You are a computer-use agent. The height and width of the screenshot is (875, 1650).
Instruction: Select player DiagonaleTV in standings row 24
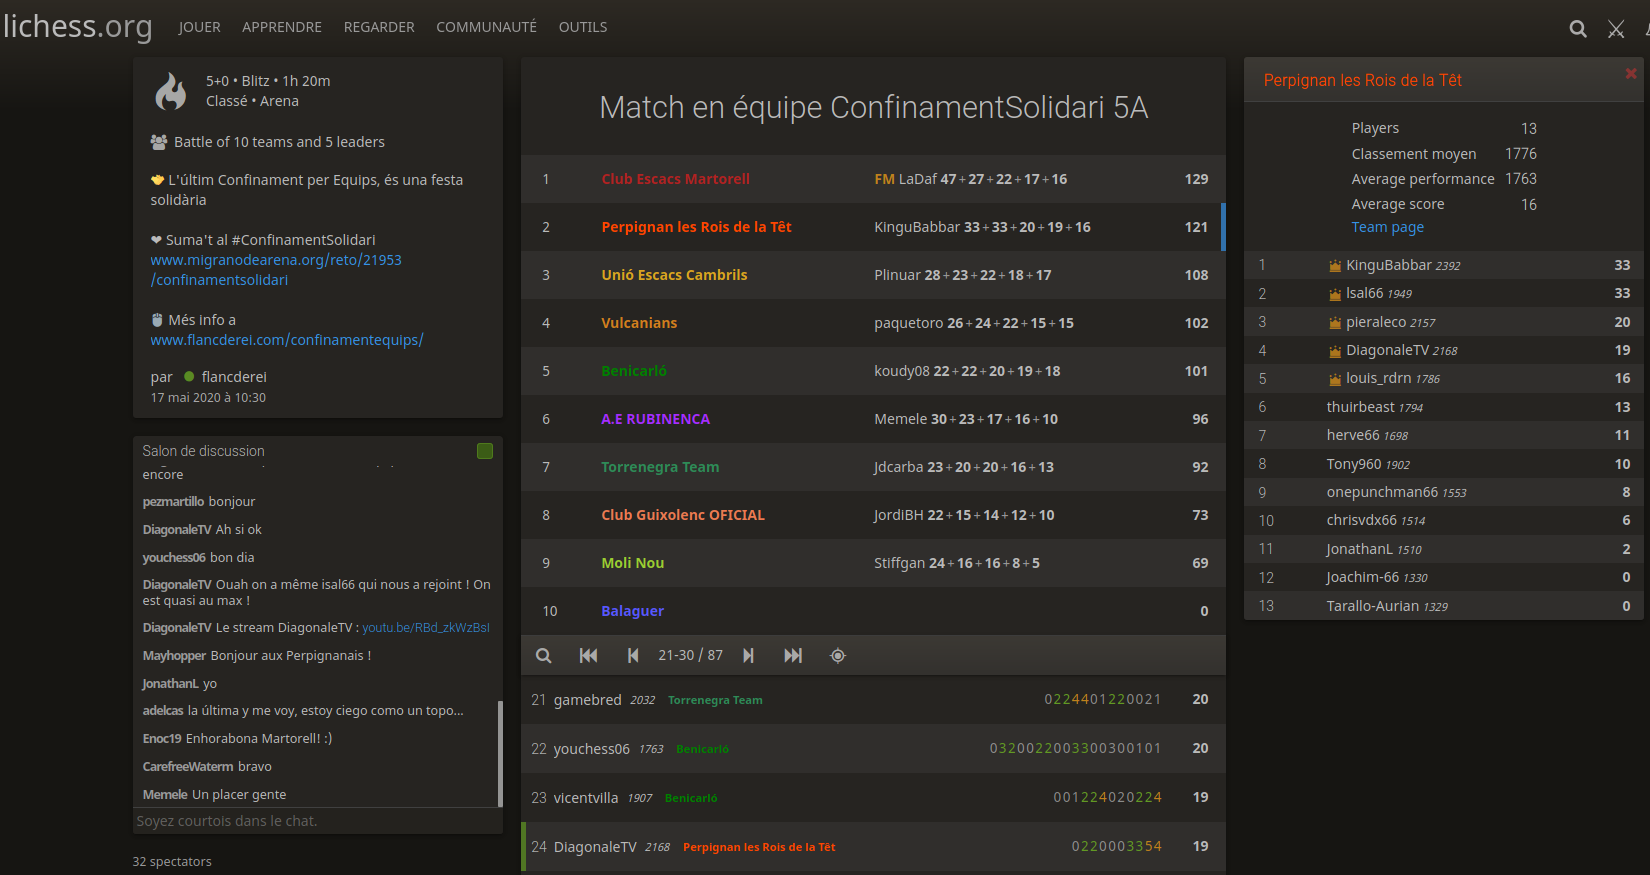595,847
